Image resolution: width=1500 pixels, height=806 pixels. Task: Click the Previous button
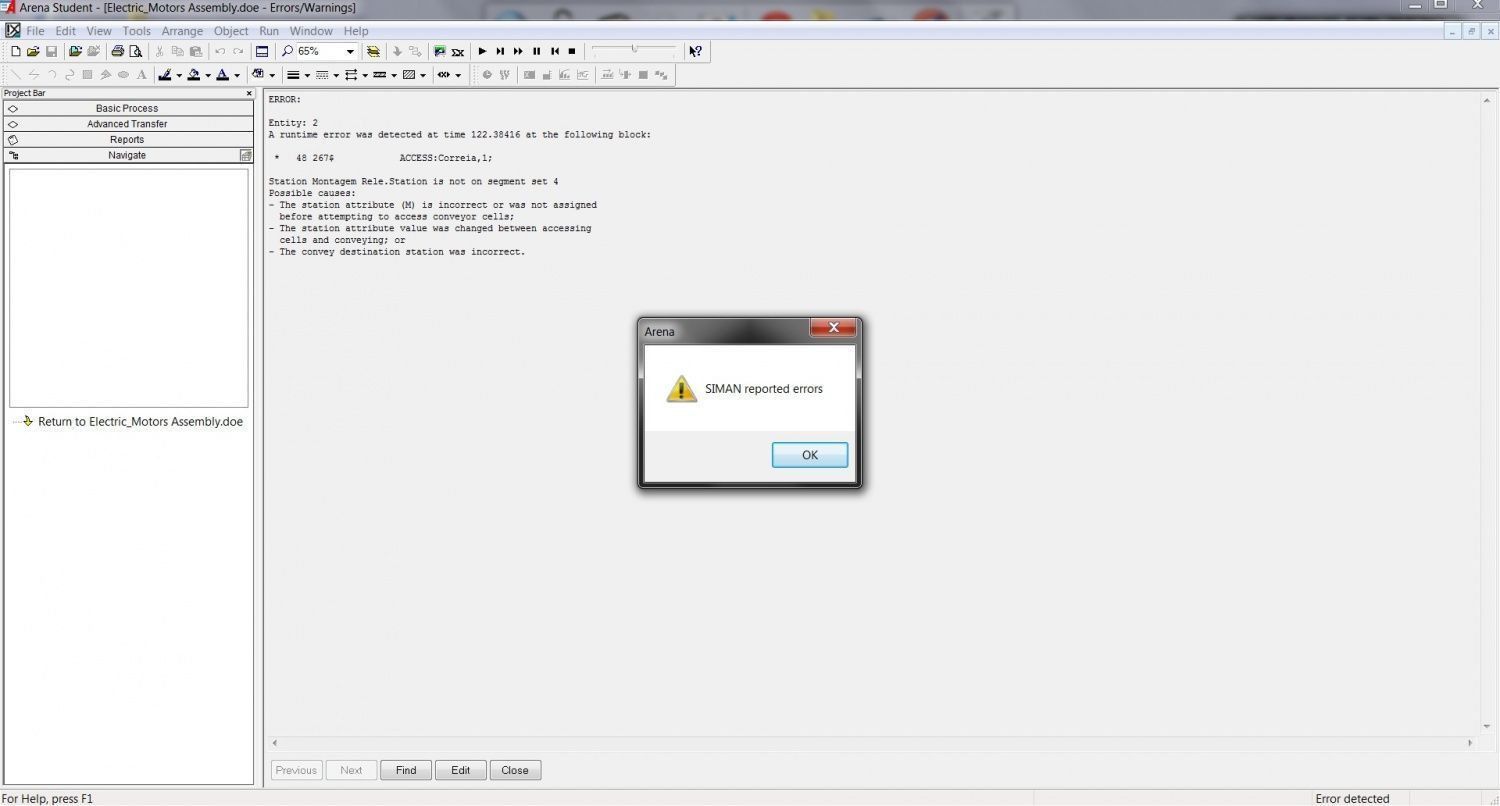point(296,770)
